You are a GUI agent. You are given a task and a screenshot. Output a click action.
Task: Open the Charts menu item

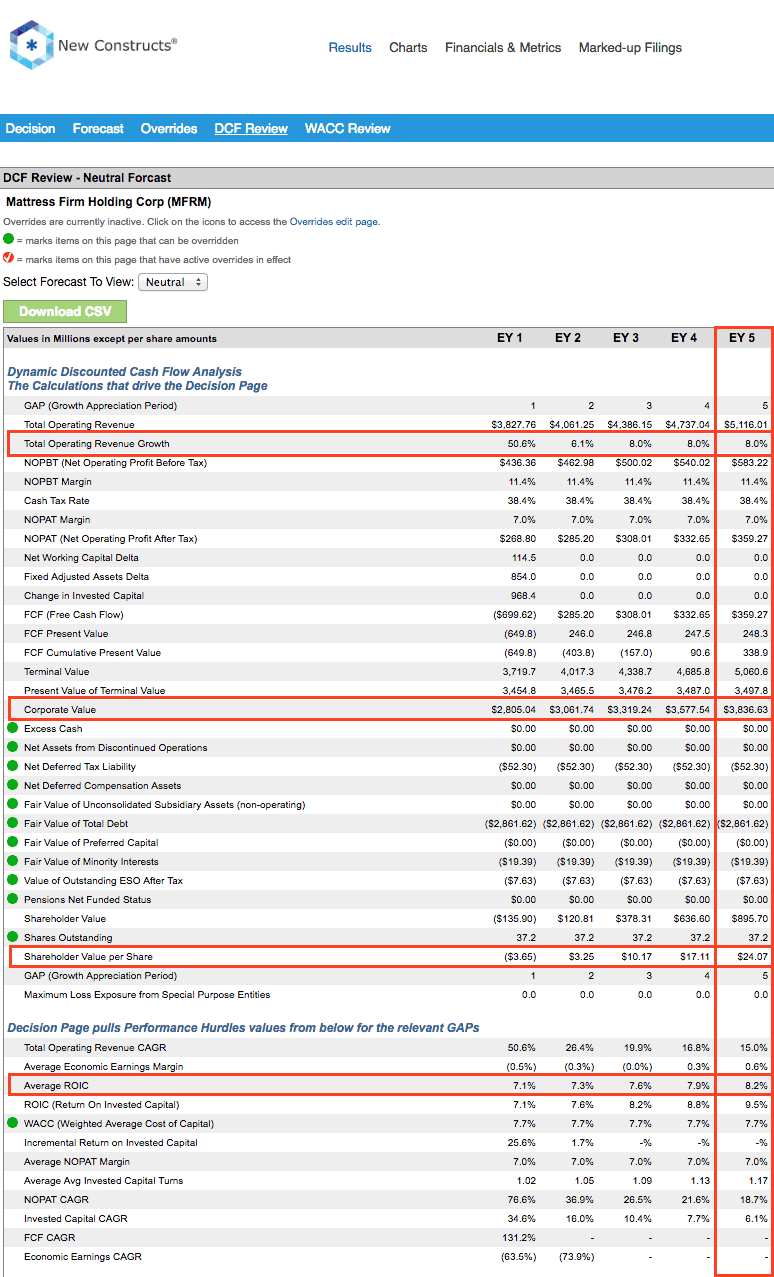point(408,47)
